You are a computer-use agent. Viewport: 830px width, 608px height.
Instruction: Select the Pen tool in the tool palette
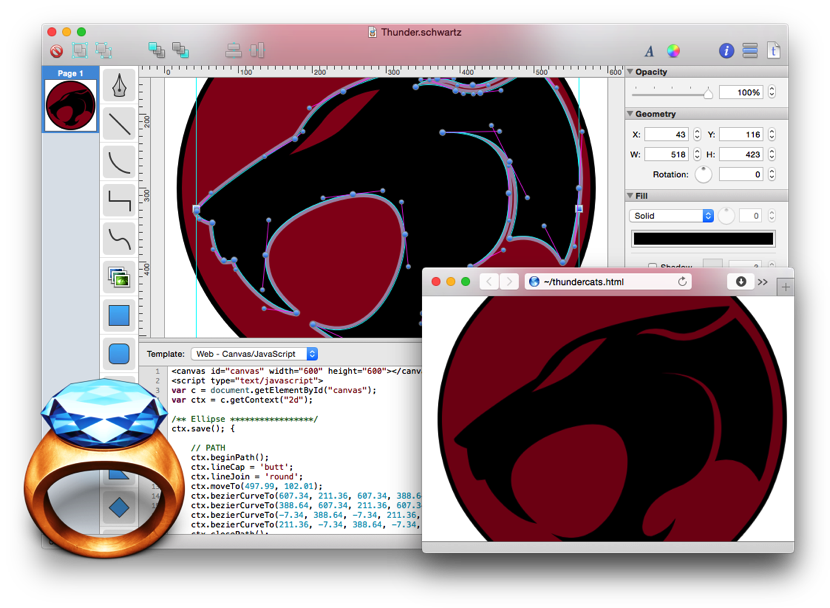pos(119,86)
